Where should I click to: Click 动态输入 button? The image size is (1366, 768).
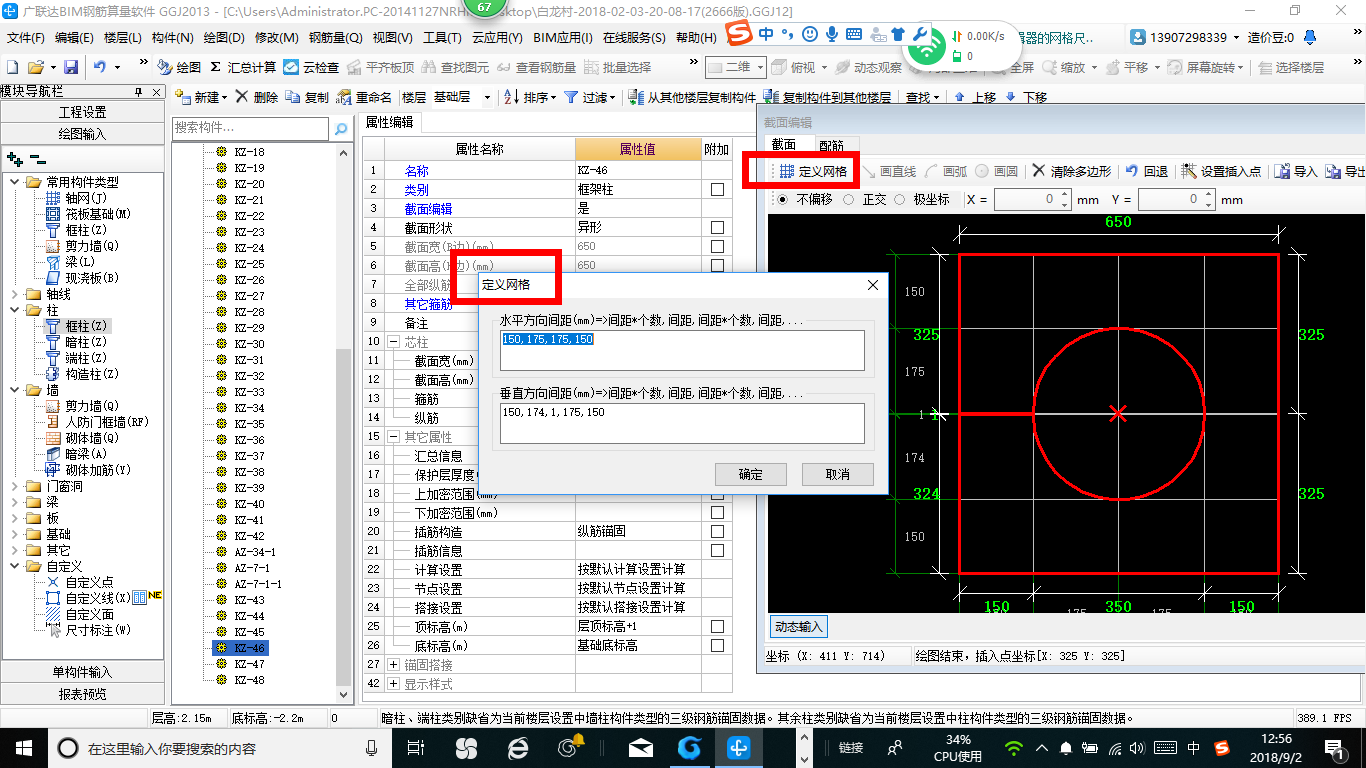[x=798, y=627]
